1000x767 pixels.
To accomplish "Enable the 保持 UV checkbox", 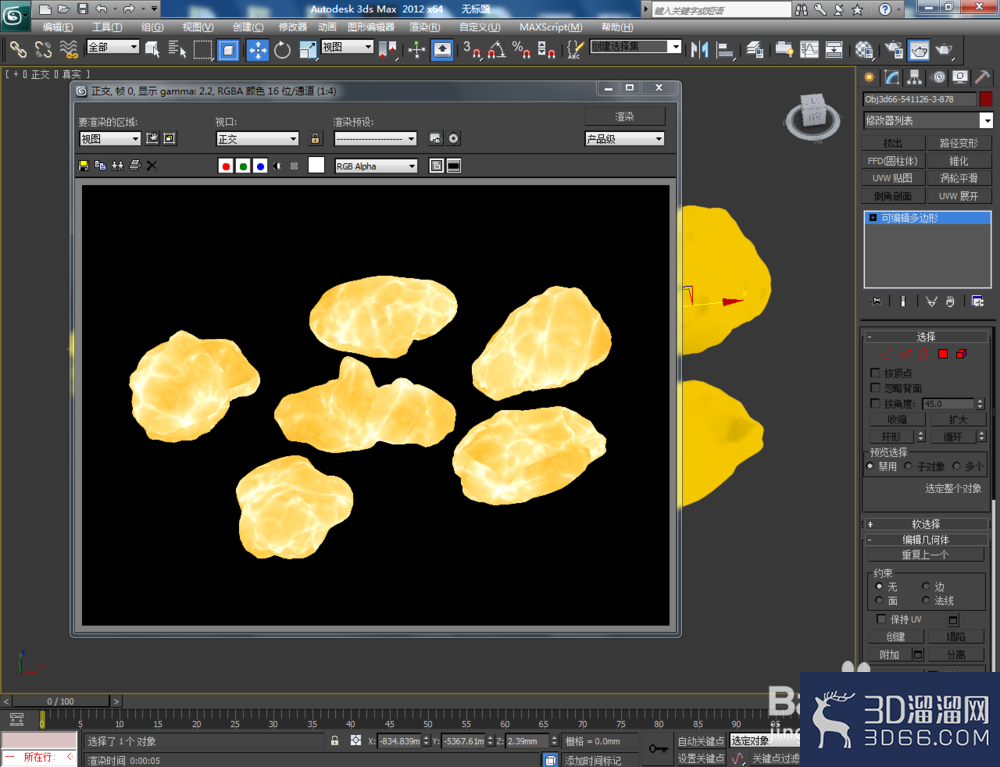I will point(881,619).
